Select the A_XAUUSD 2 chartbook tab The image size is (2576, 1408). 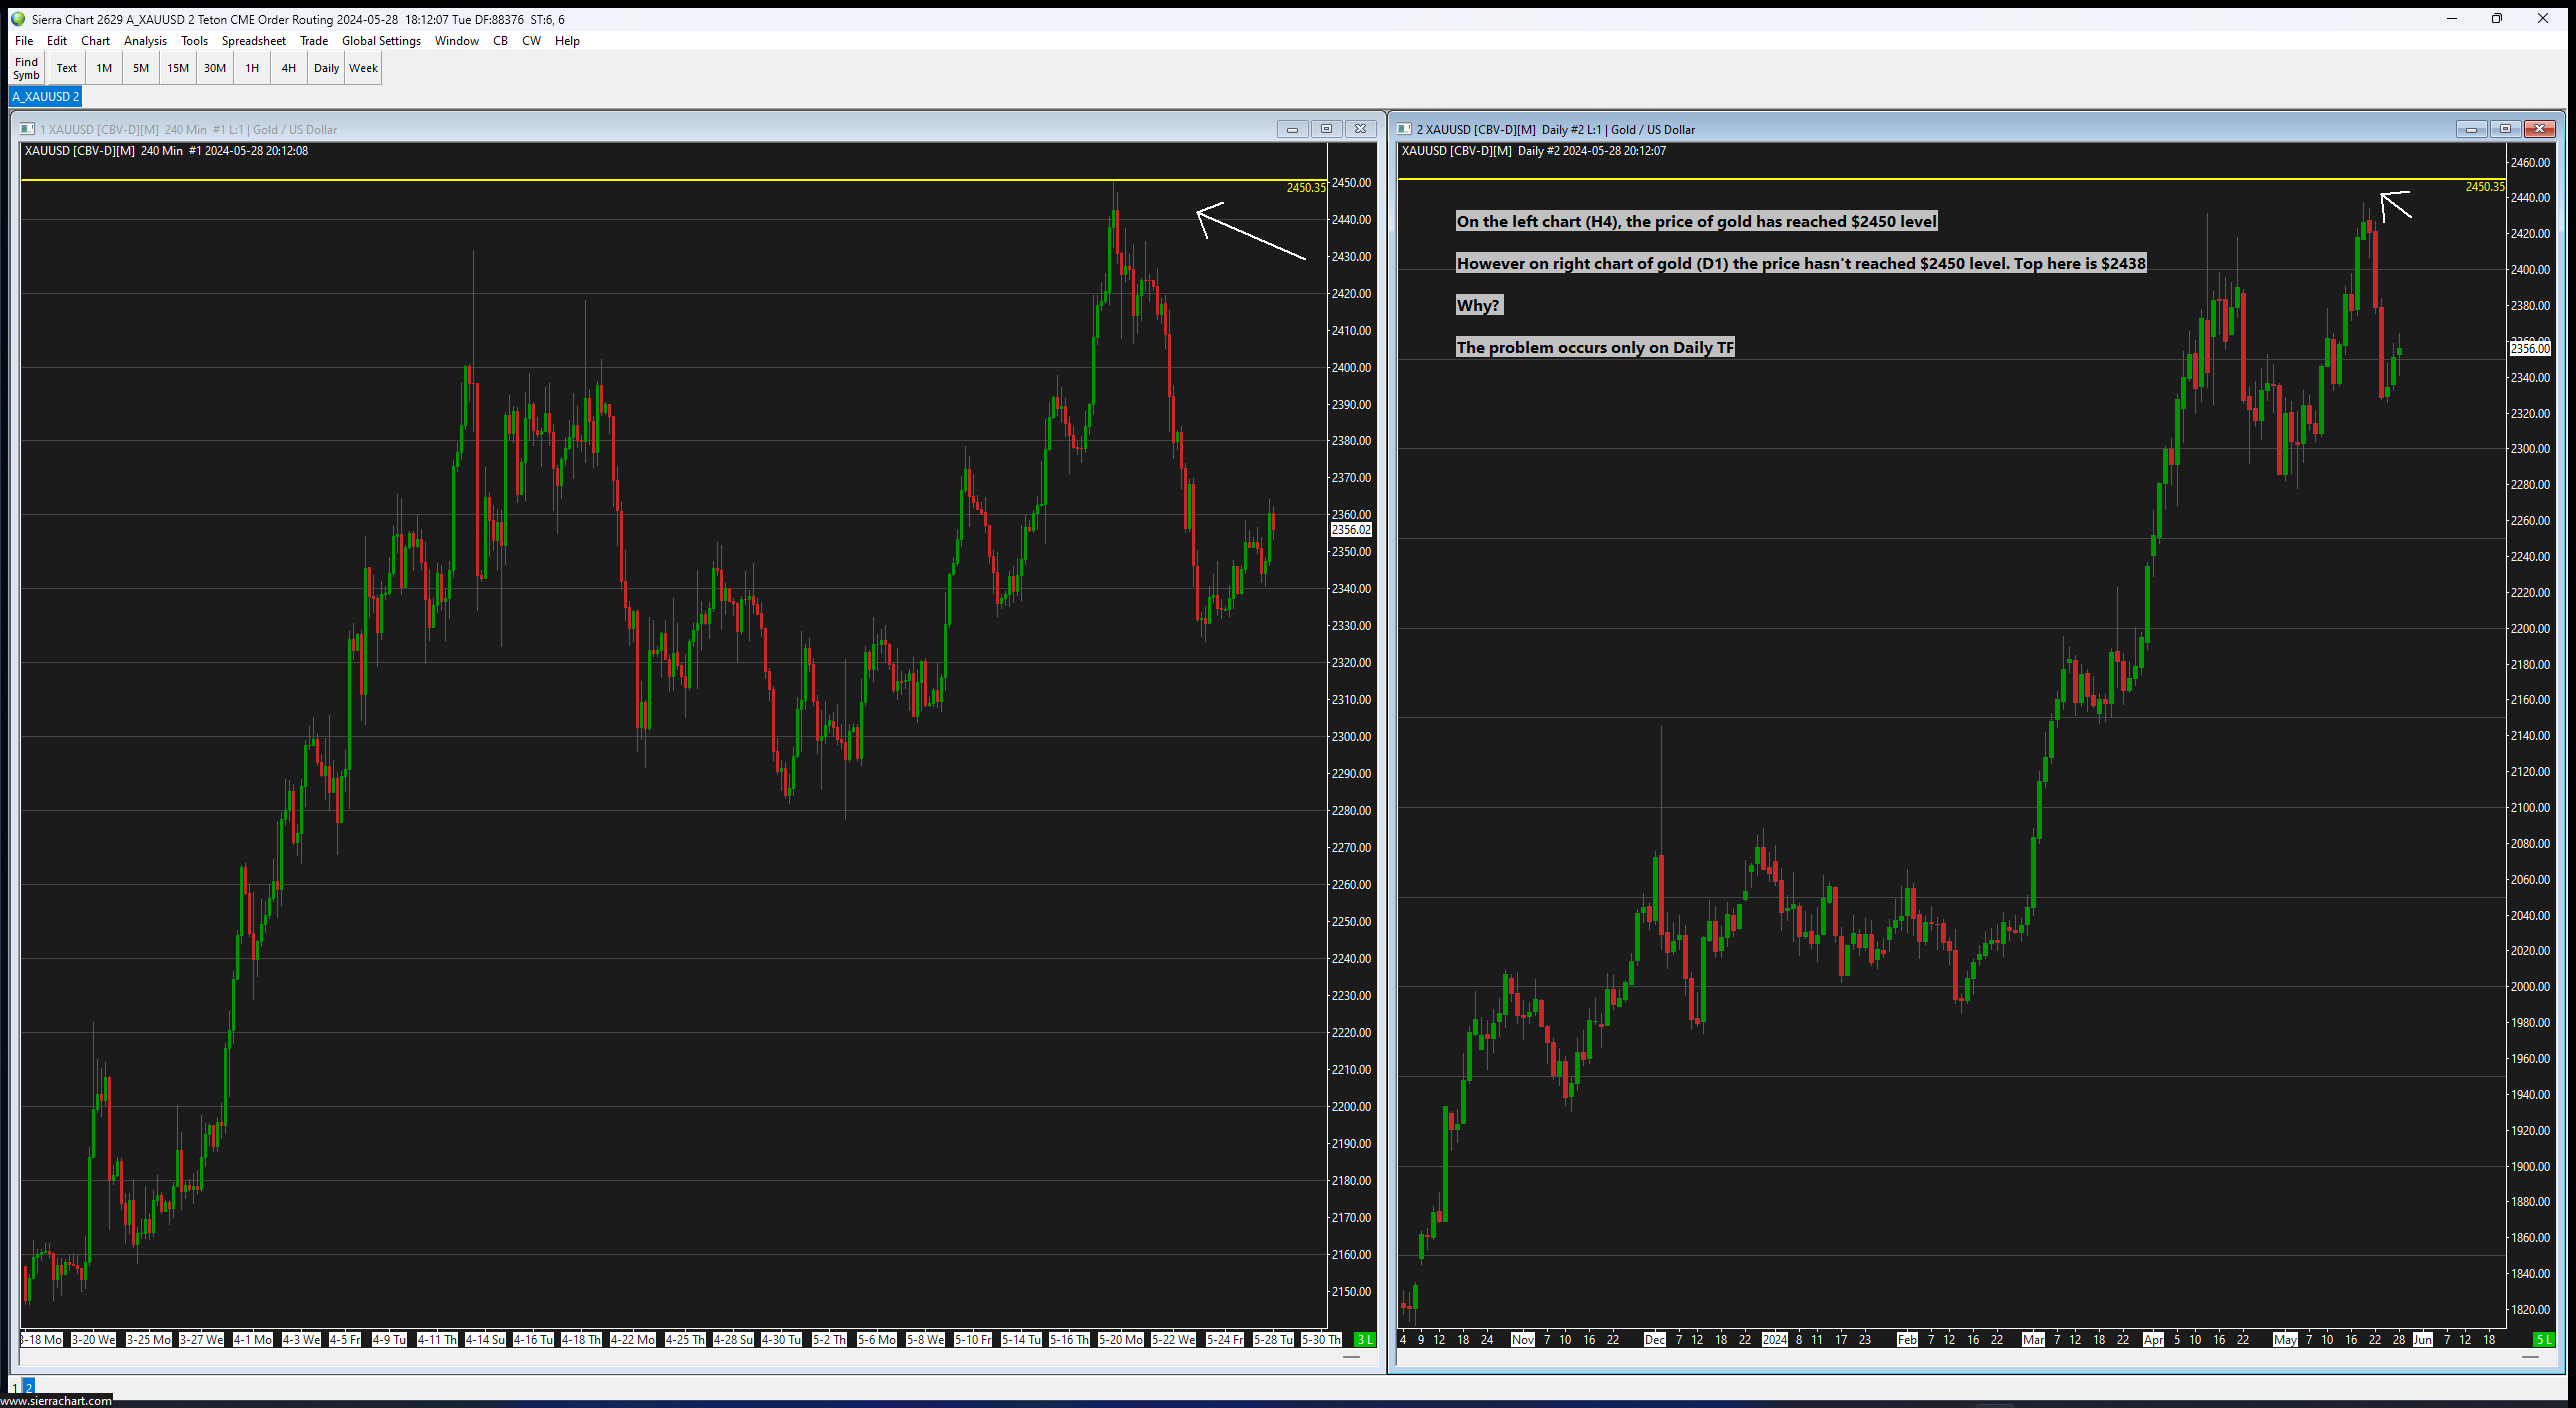click(x=46, y=97)
